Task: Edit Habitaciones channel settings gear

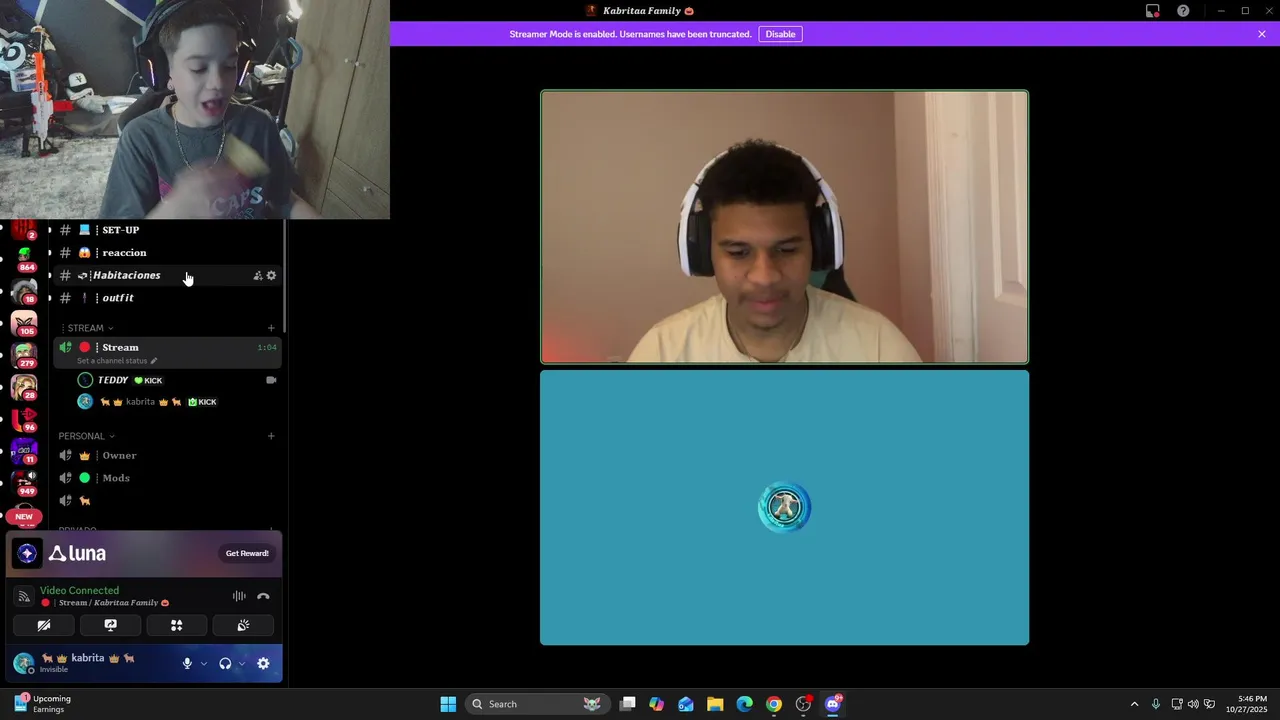Action: point(271,275)
